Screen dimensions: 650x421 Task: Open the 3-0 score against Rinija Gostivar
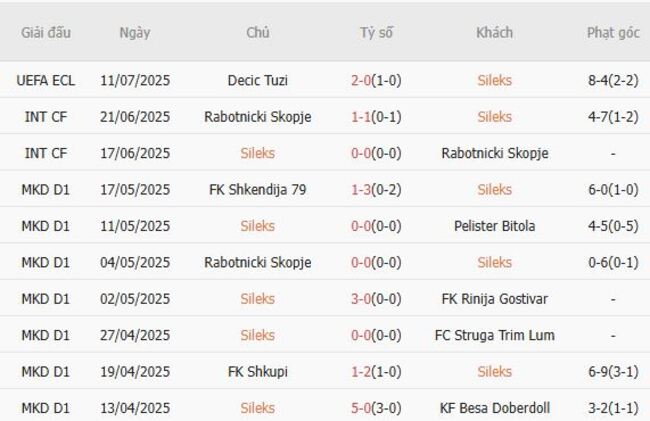pyautogui.click(x=376, y=299)
